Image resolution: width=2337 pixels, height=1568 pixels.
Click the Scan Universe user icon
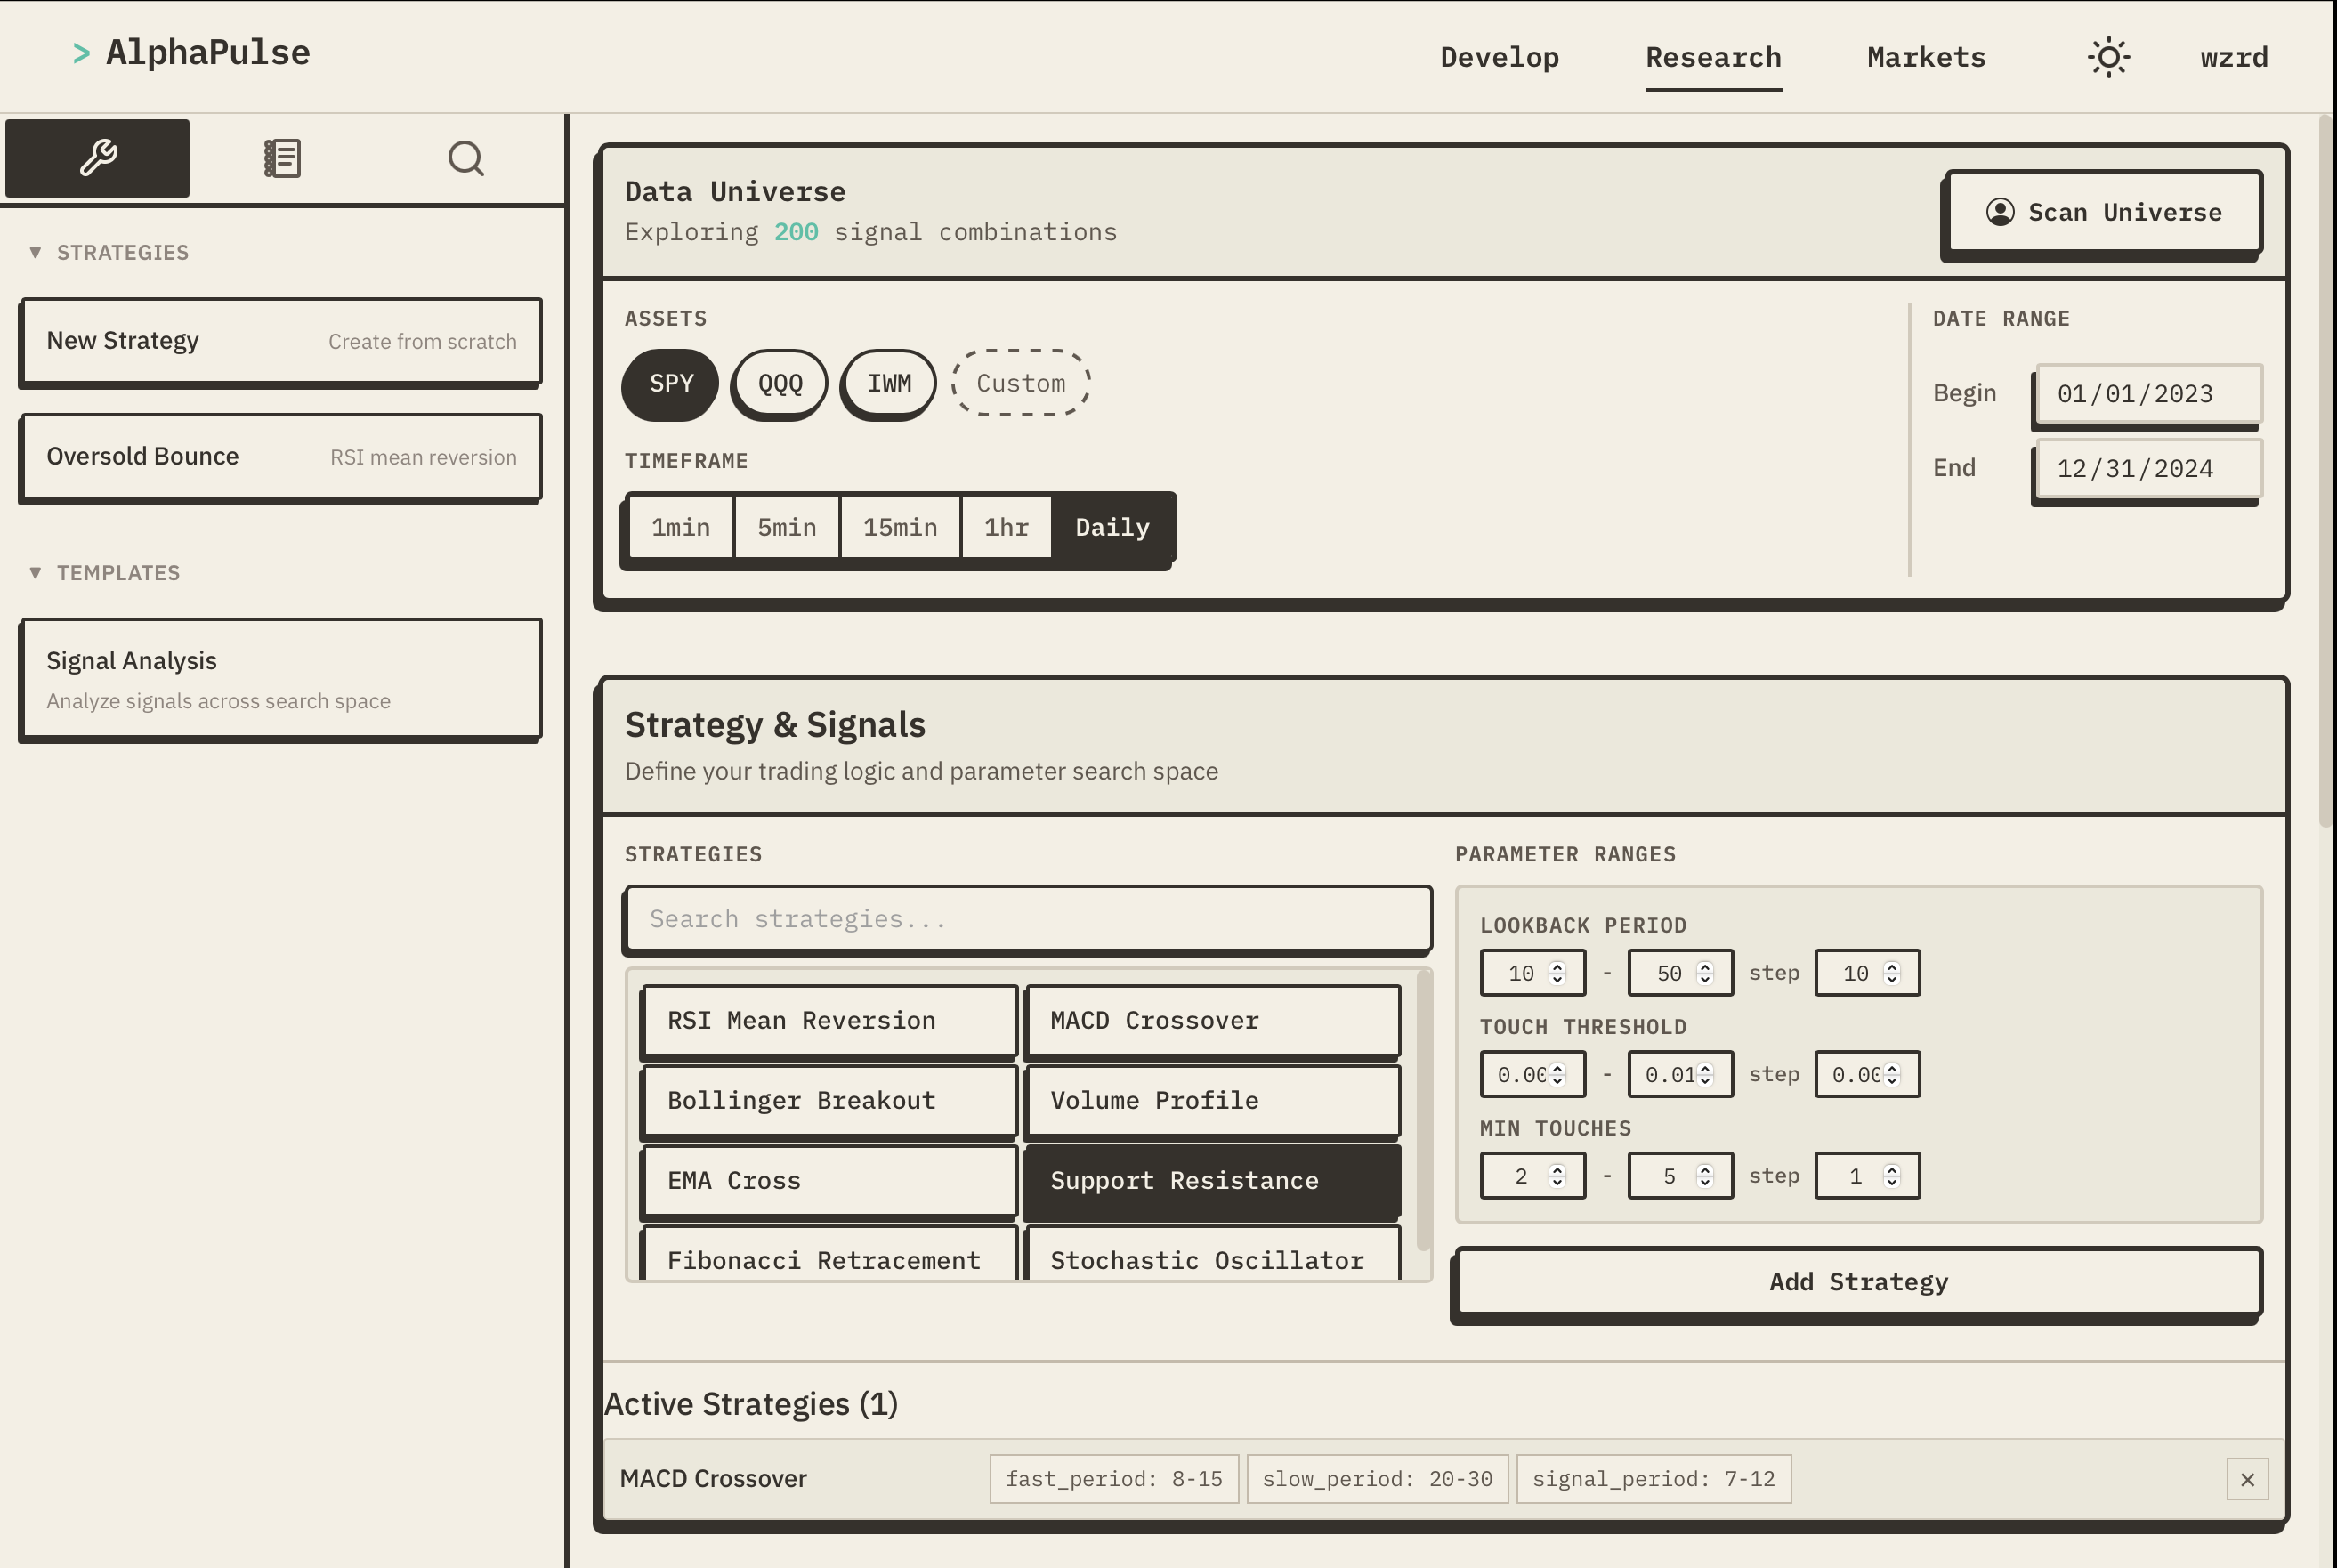pos(2000,212)
